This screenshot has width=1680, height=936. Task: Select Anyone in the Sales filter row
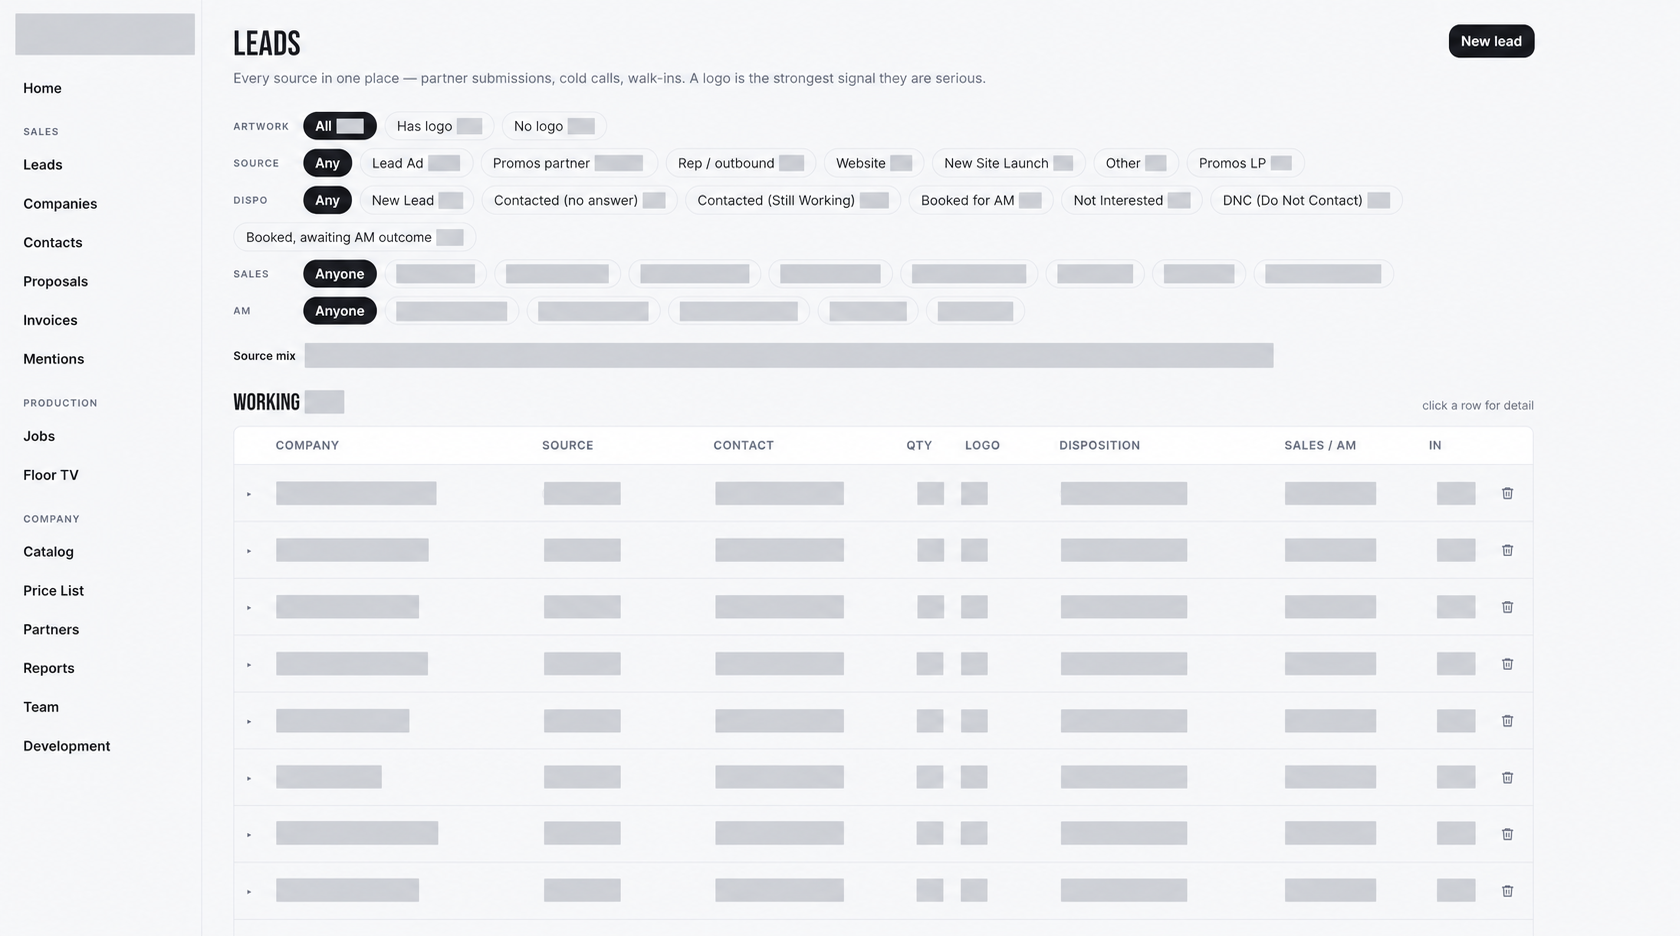pyautogui.click(x=340, y=274)
